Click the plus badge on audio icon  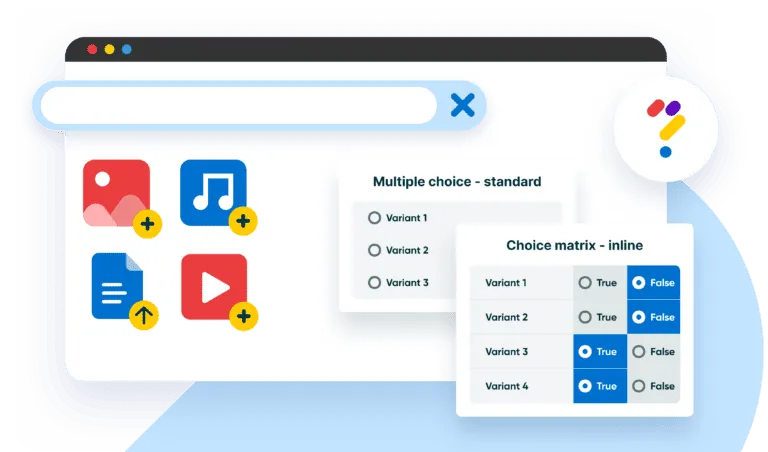[x=243, y=221]
